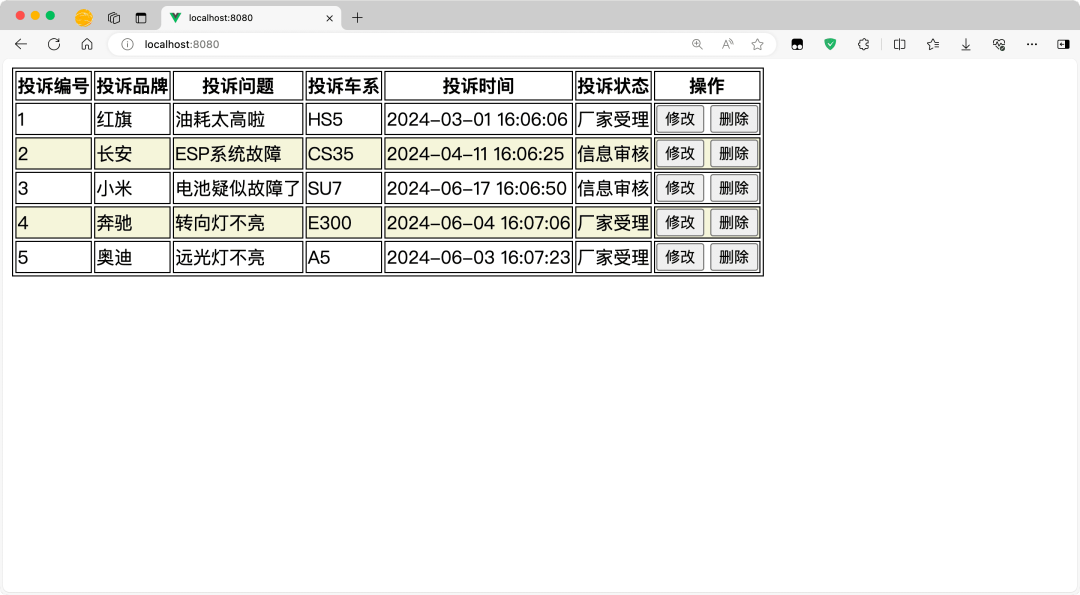Select the 2024-06-04 16:07:06 time cell
Viewport: 1080px width, 595px height.
coord(479,222)
